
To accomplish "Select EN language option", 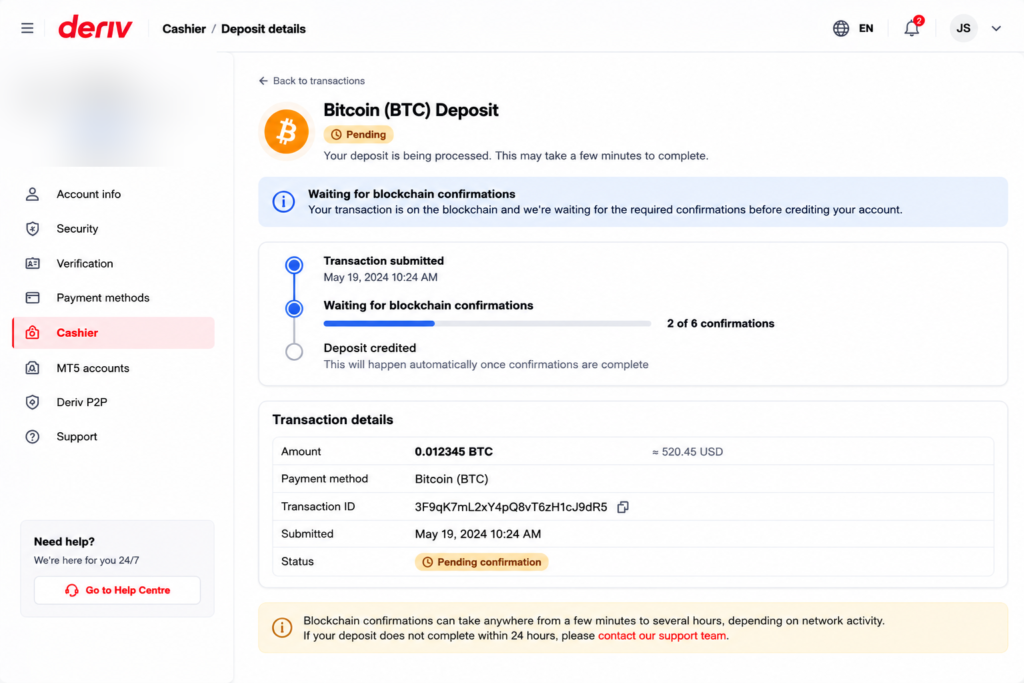I will pyautogui.click(x=866, y=28).
